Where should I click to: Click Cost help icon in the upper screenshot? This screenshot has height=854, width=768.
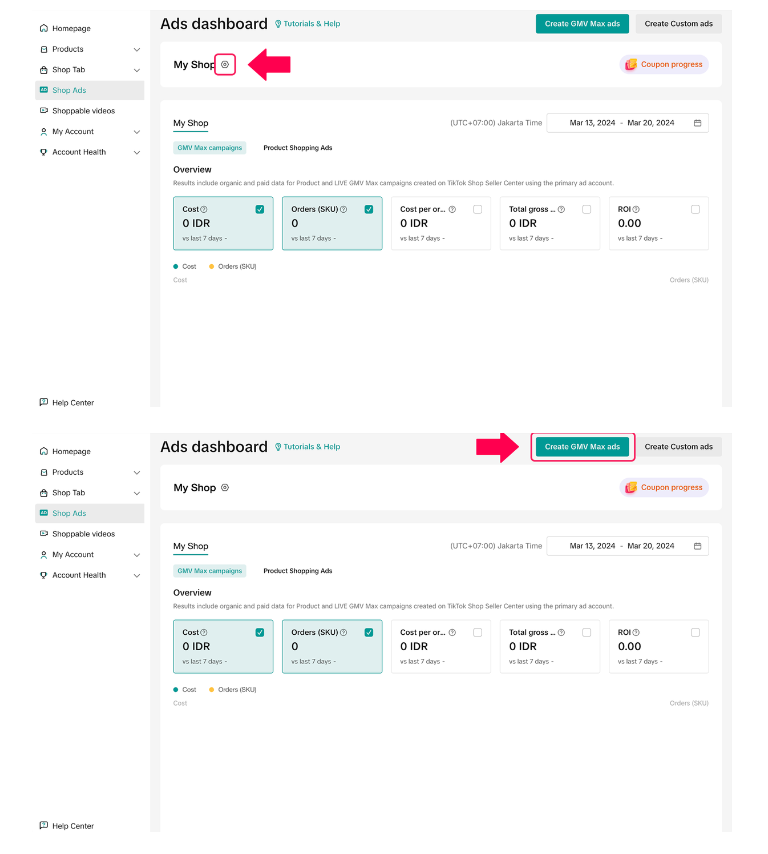[204, 210]
